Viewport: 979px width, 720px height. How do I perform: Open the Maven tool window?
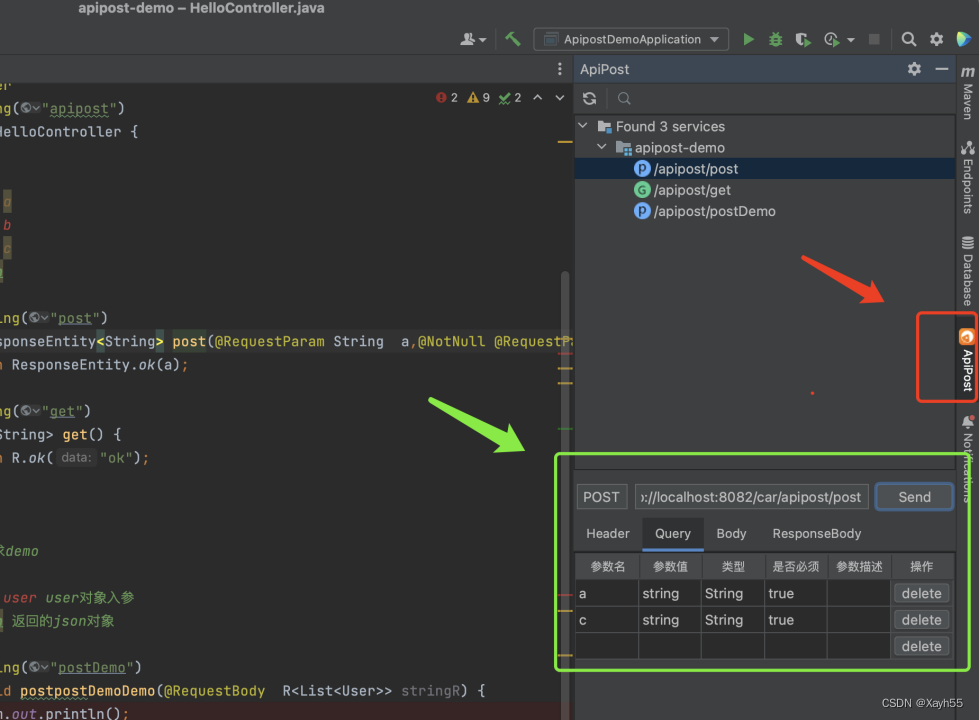967,95
